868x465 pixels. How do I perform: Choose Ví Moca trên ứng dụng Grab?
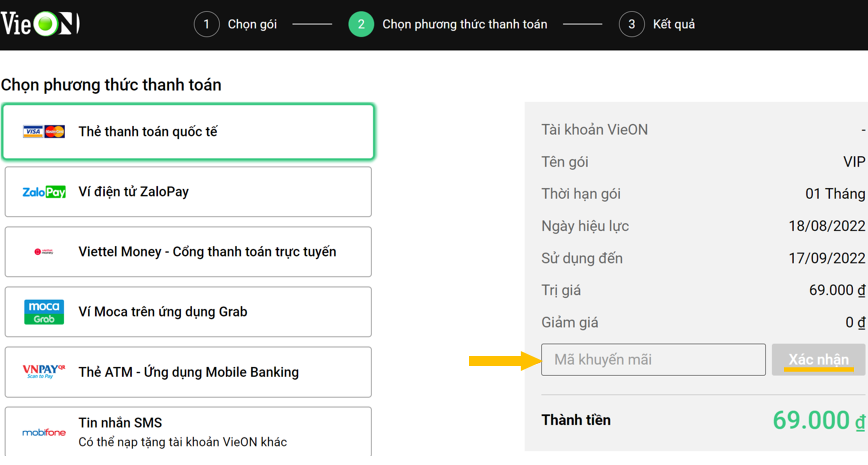click(x=188, y=312)
